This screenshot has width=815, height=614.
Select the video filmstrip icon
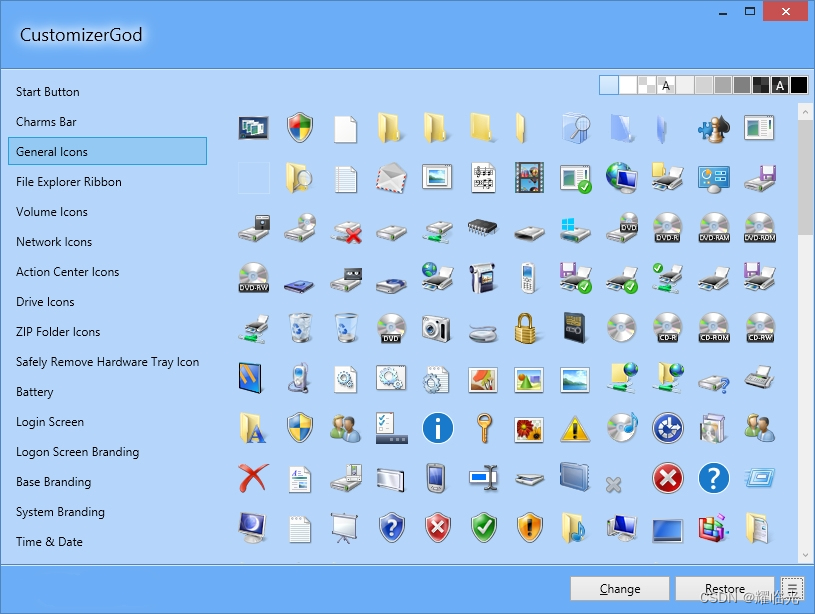point(529,178)
